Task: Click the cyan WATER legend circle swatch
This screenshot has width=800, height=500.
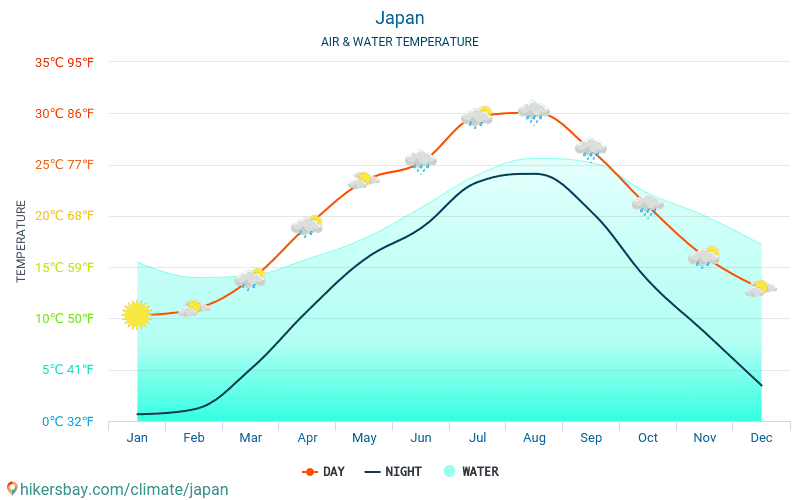Action: point(450,471)
